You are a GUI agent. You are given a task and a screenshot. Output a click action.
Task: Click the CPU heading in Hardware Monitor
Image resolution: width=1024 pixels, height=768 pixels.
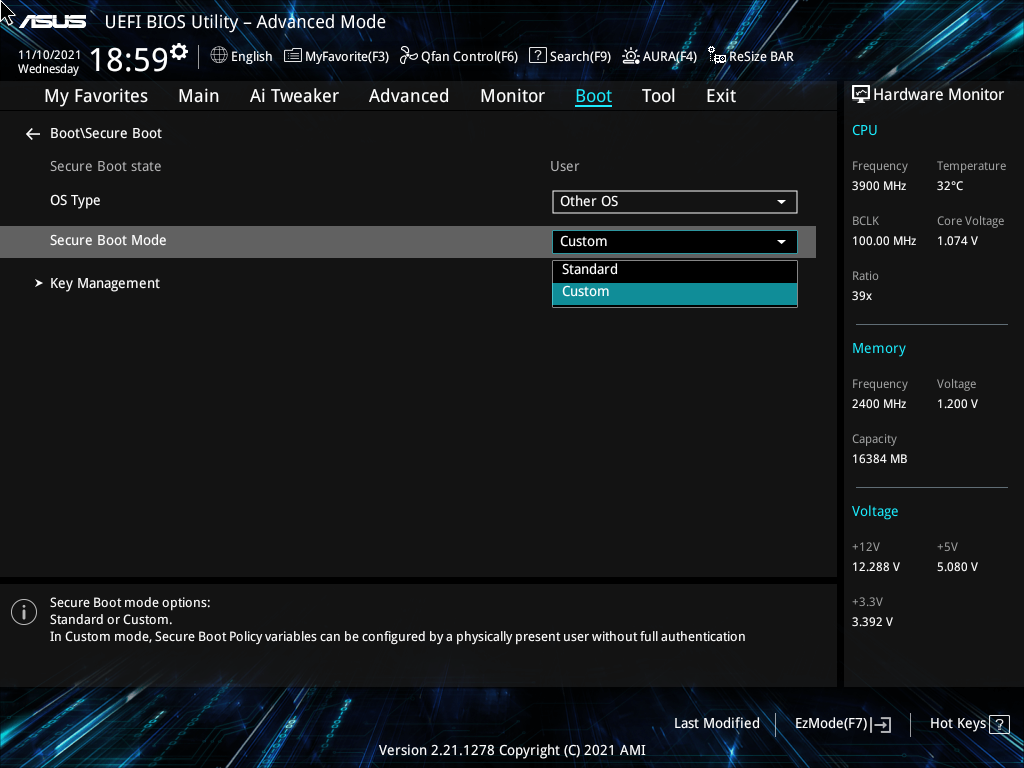pyautogui.click(x=864, y=130)
